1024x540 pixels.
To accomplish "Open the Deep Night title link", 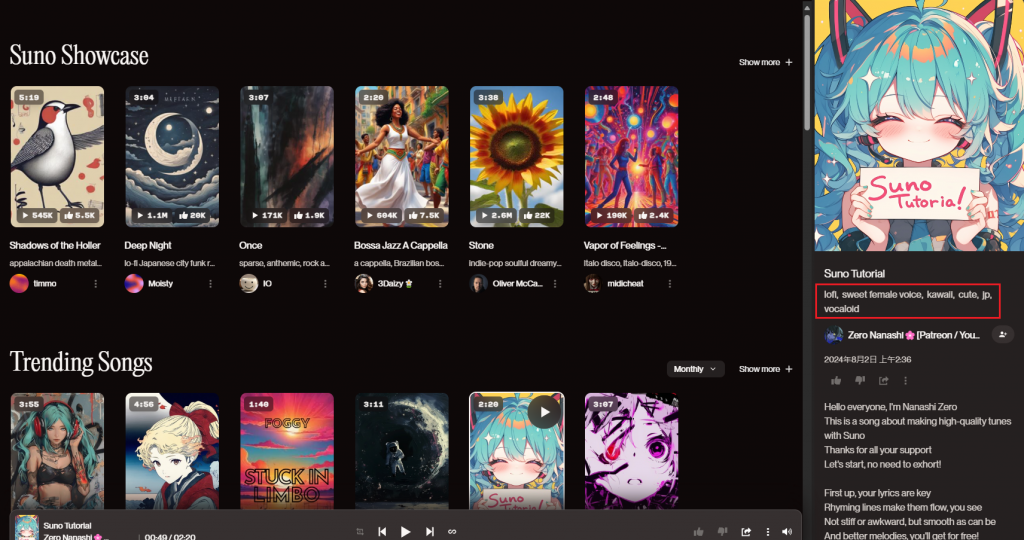I will tap(148, 246).
